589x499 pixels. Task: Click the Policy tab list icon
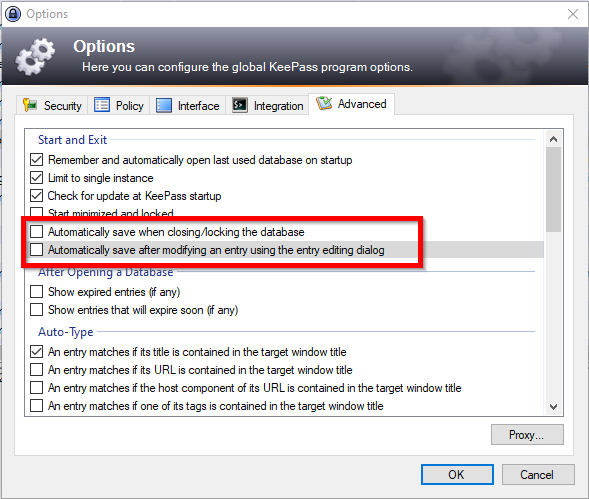point(102,105)
